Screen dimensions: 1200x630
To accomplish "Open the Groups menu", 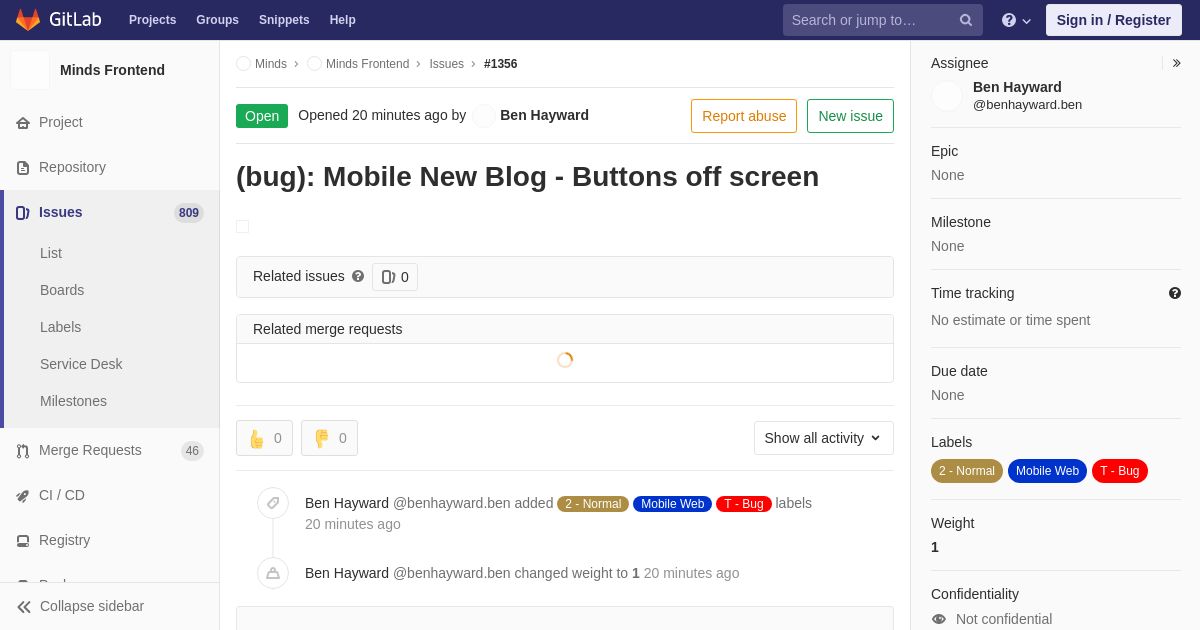I will (x=217, y=20).
